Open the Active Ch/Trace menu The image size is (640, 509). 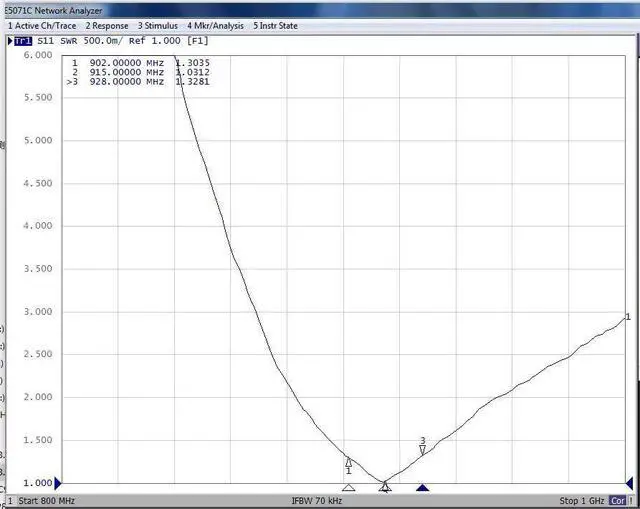[43, 25]
